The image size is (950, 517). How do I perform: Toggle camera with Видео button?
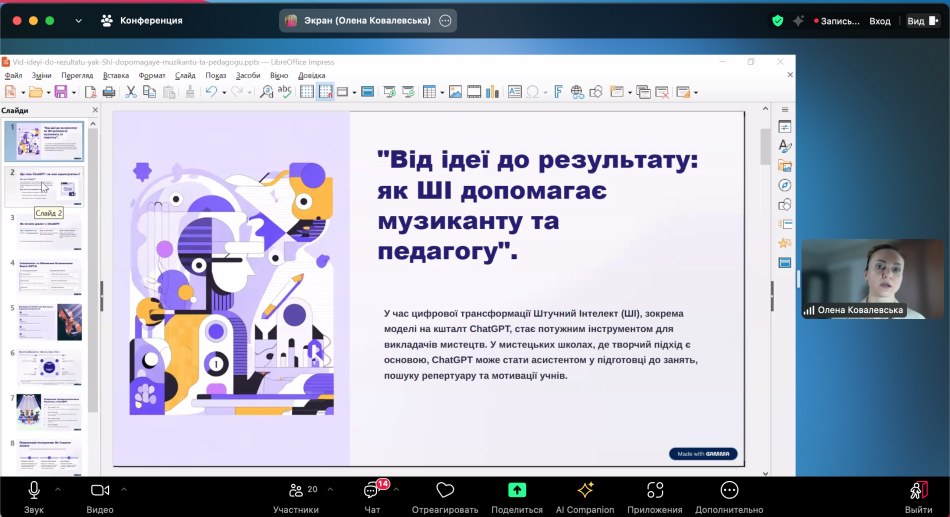tap(100, 490)
